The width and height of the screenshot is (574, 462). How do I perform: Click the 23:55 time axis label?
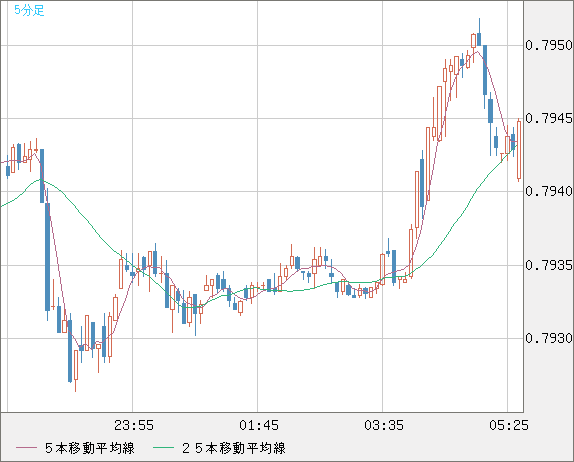(134, 425)
